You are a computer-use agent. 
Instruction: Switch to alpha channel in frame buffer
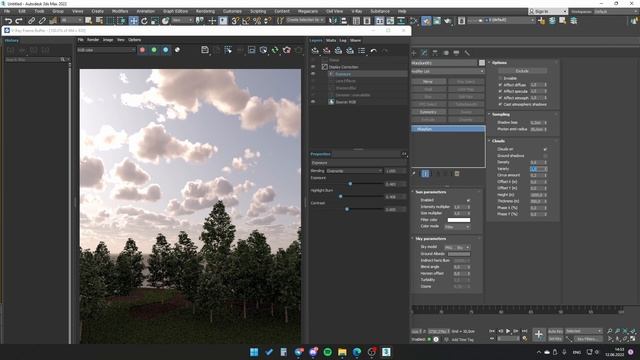click(x=177, y=50)
